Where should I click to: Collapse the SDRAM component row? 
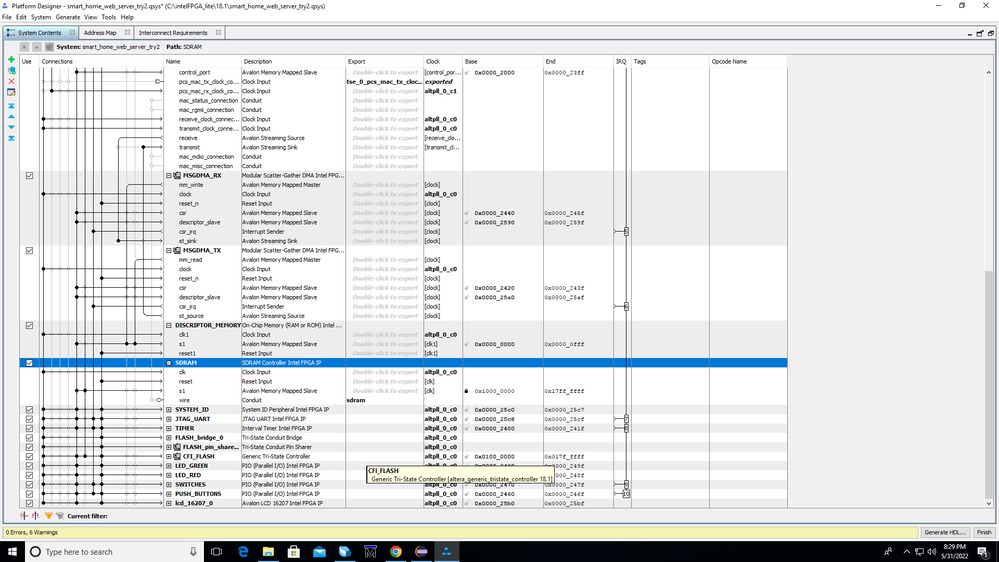[x=169, y=363]
